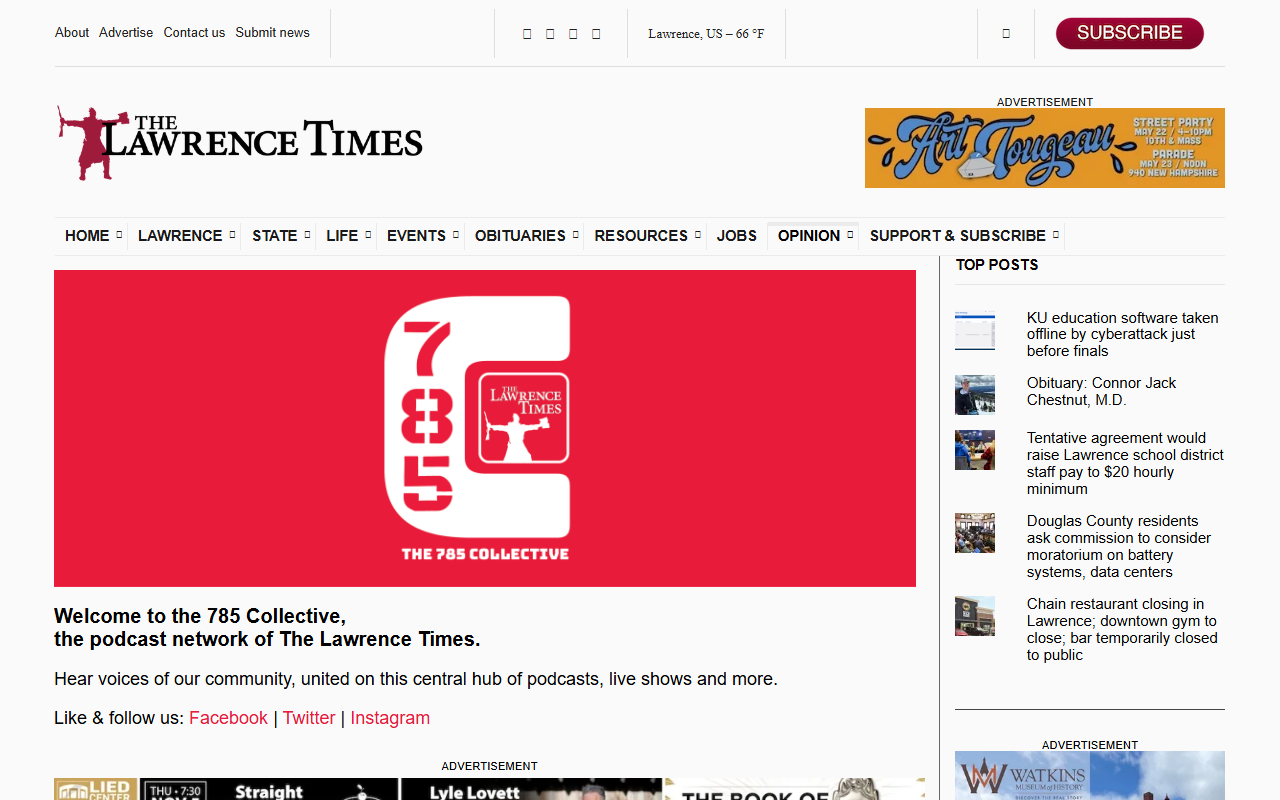Open thumbnail for Tentative agreement article
This screenshot has height=800, width=1280.
point(975,450)
